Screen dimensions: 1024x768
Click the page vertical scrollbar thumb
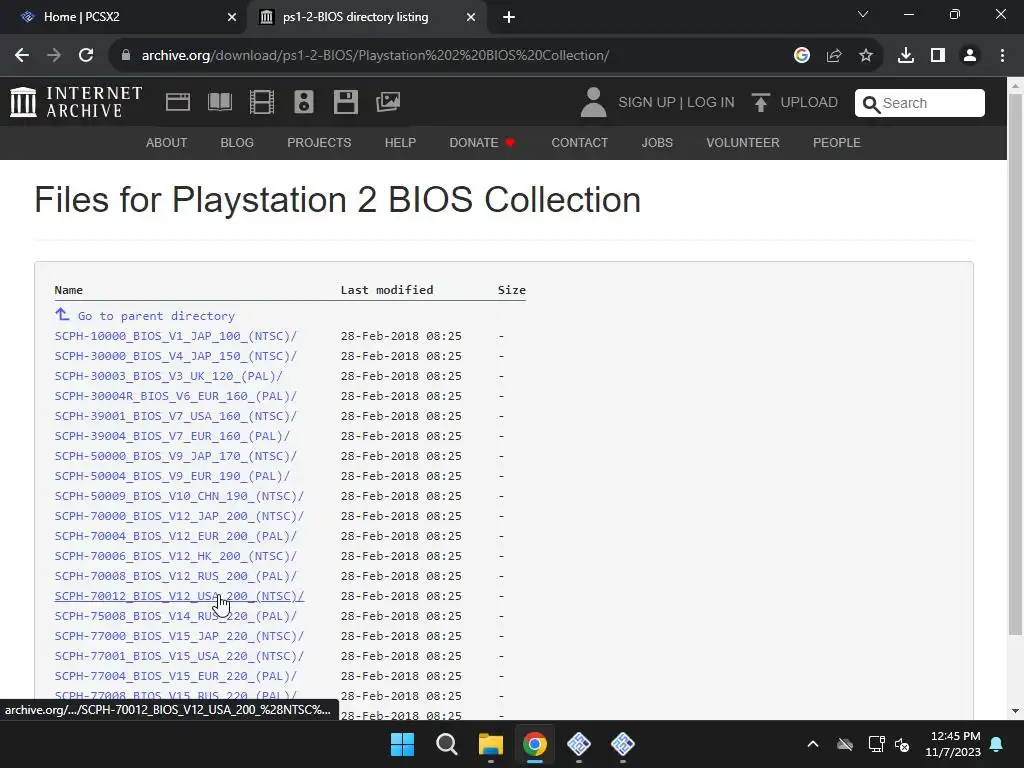1015,364
